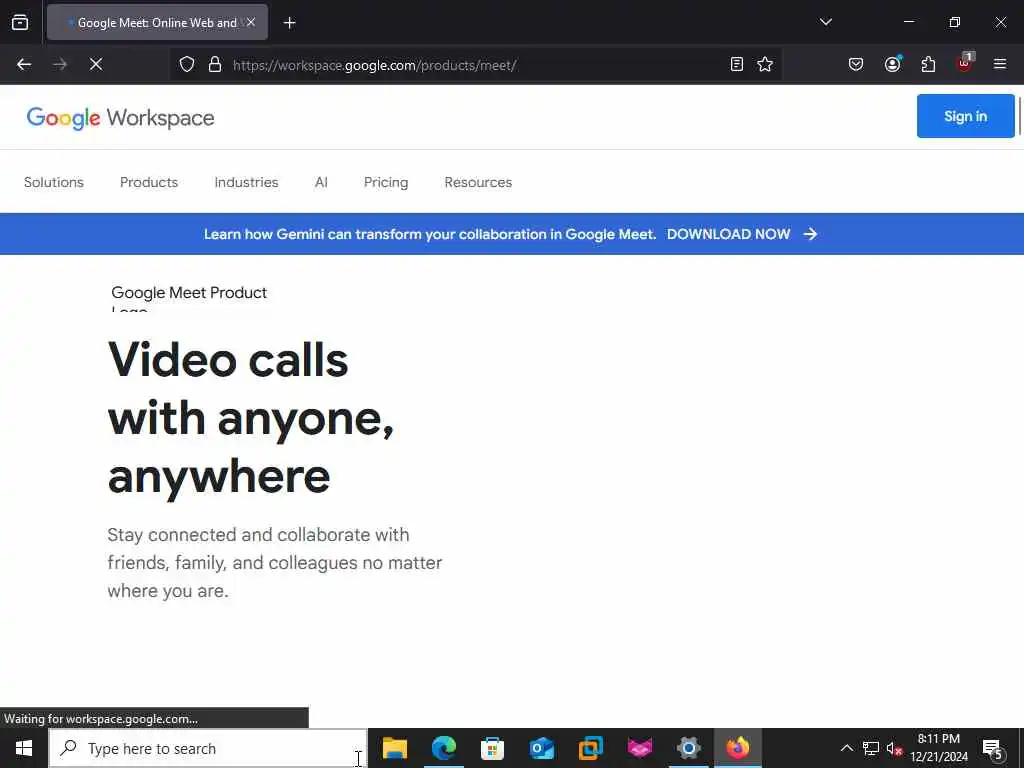Open tracking protection shield panel
1024x768 pixels.
click(x=187, y=65)
